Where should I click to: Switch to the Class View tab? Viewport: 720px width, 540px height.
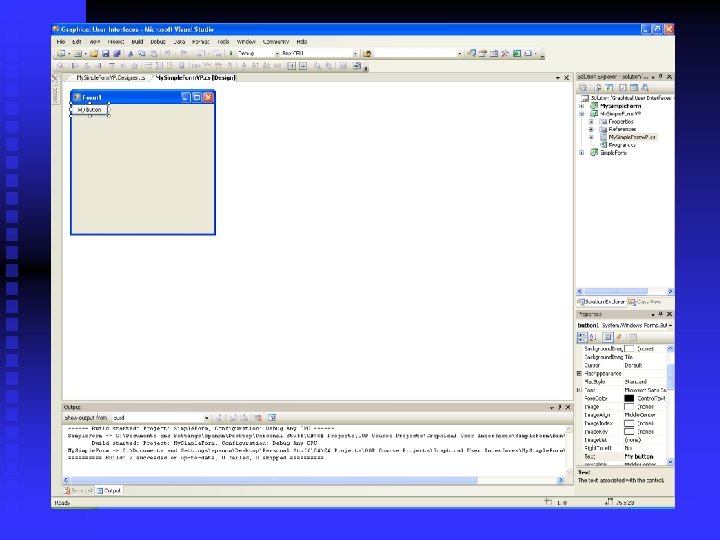coord(646,301)
